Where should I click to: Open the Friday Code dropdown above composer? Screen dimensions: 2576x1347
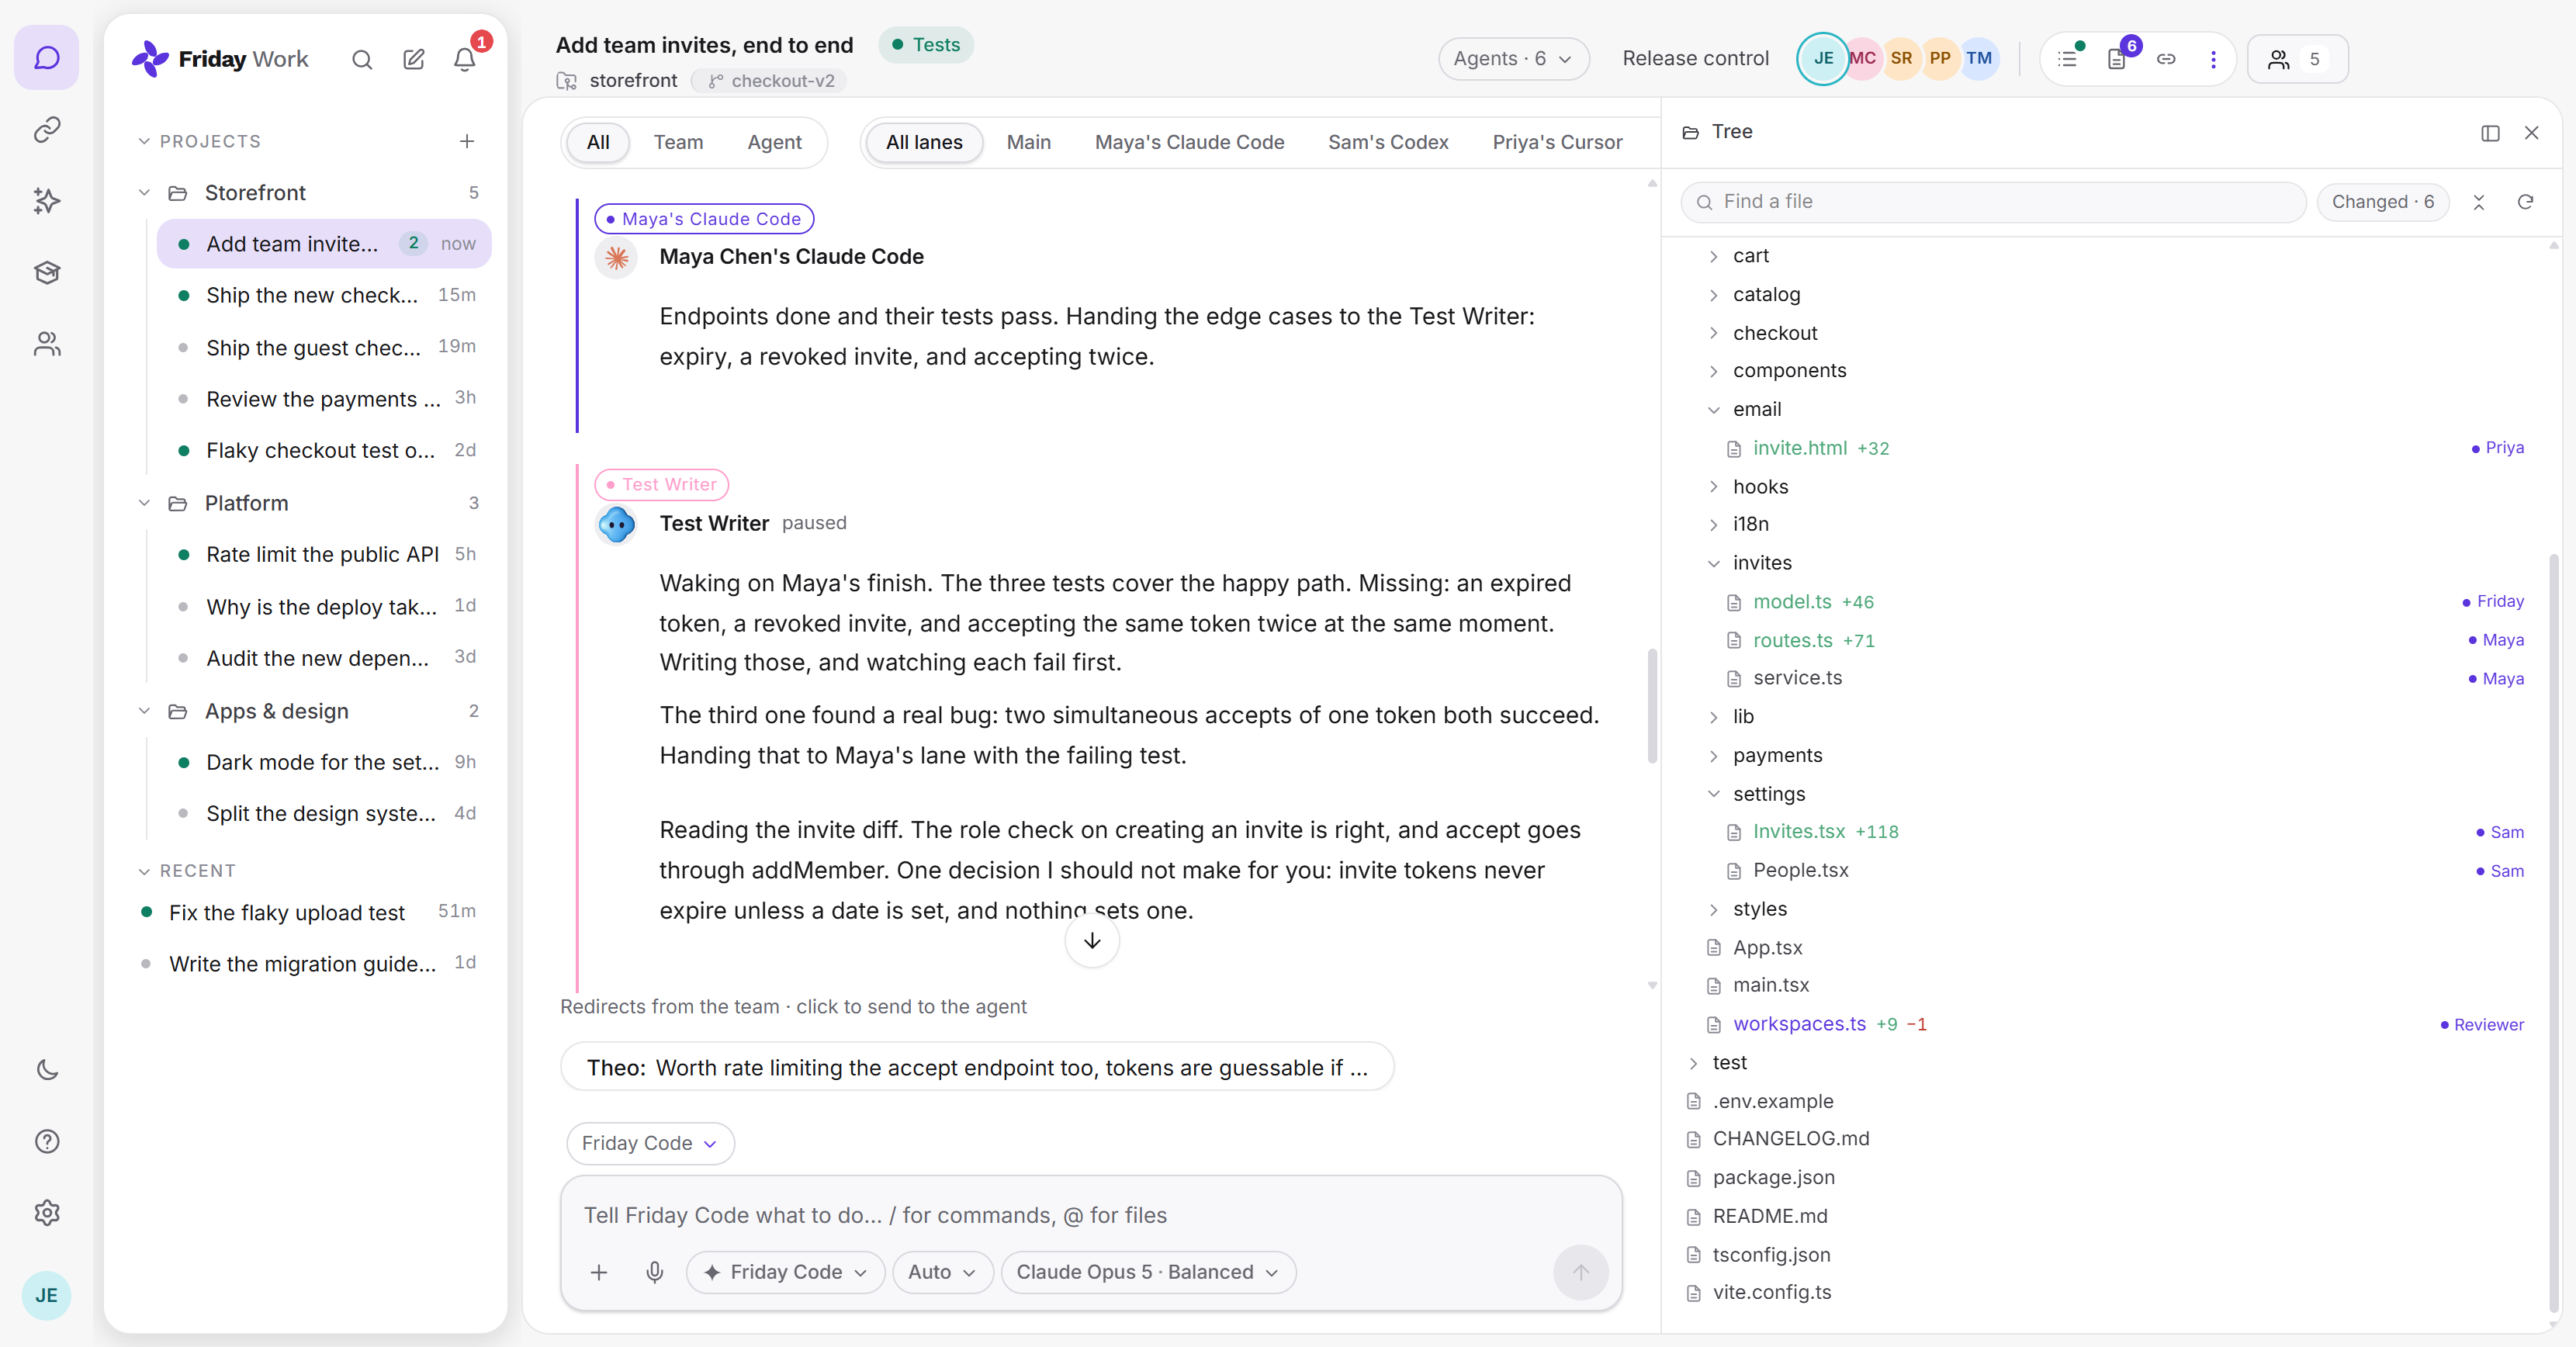pos(650,1143)
